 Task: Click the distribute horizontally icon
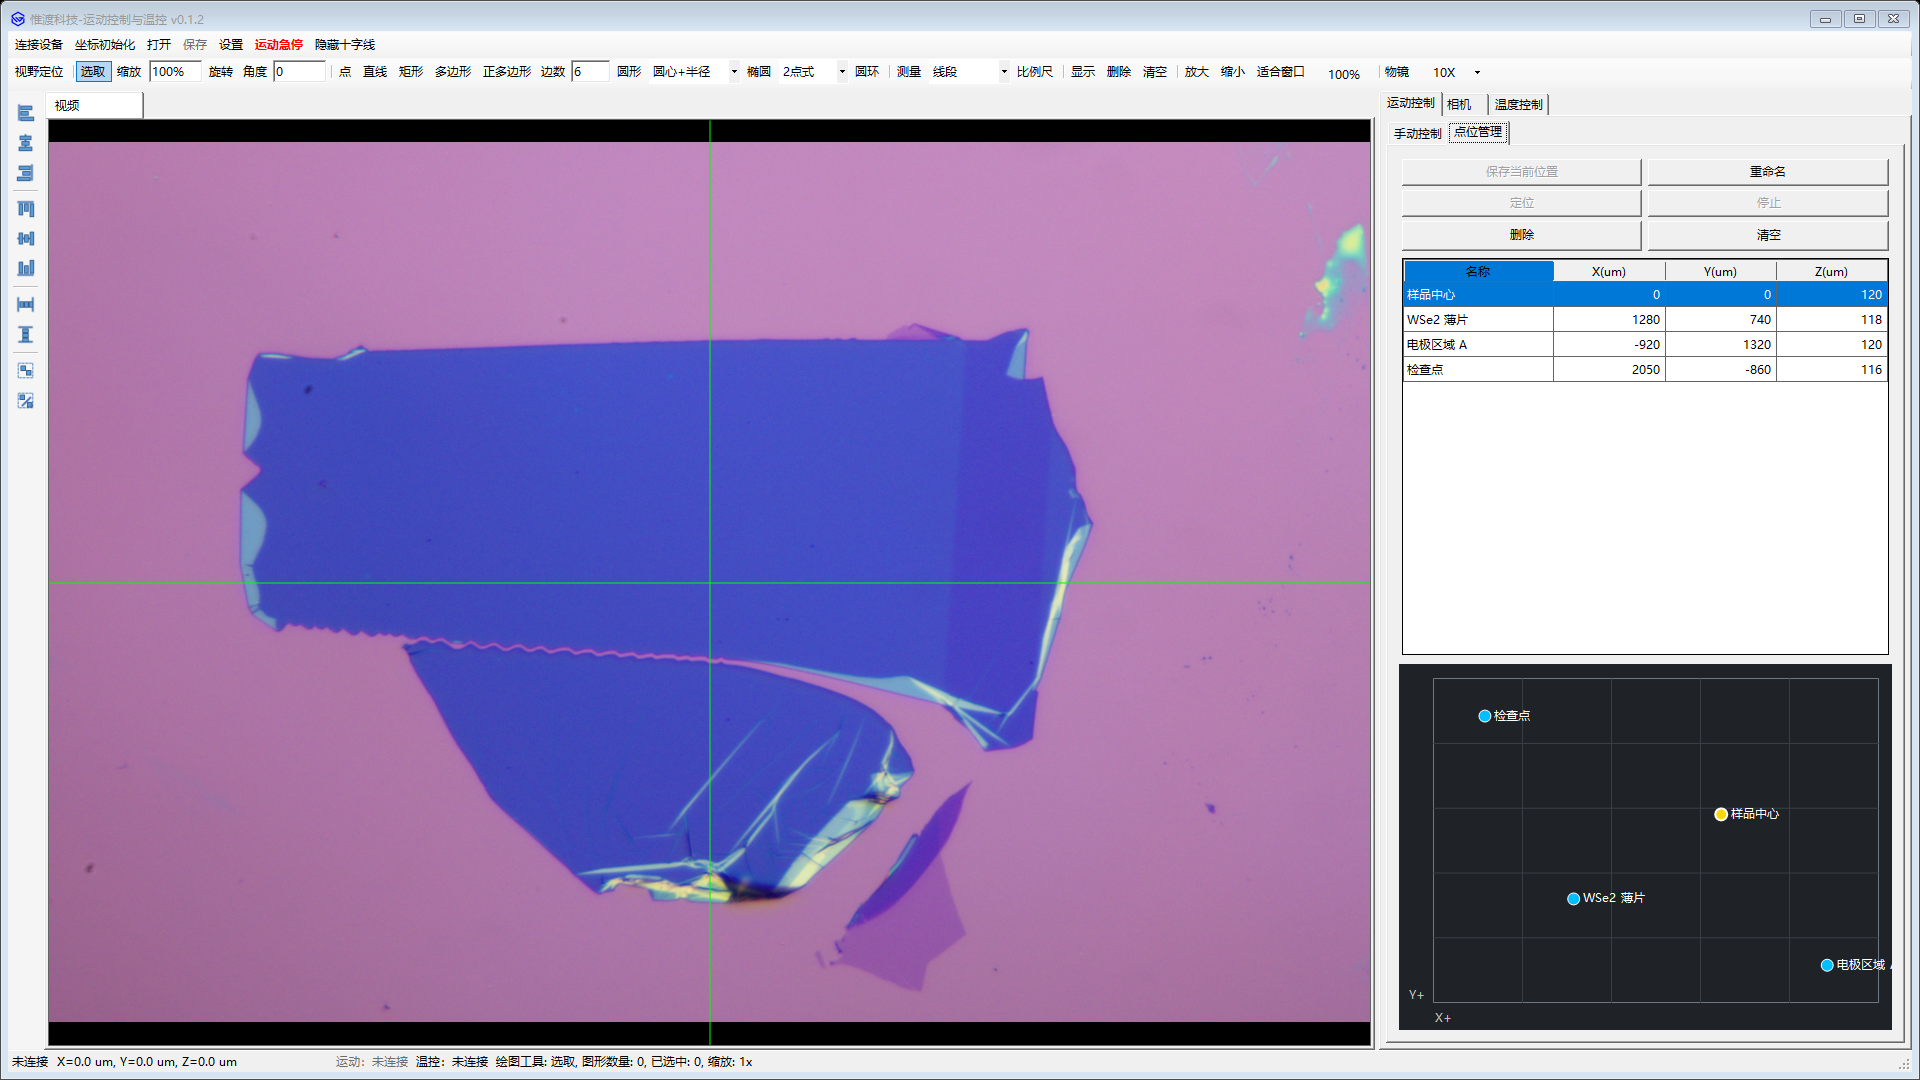26,304
